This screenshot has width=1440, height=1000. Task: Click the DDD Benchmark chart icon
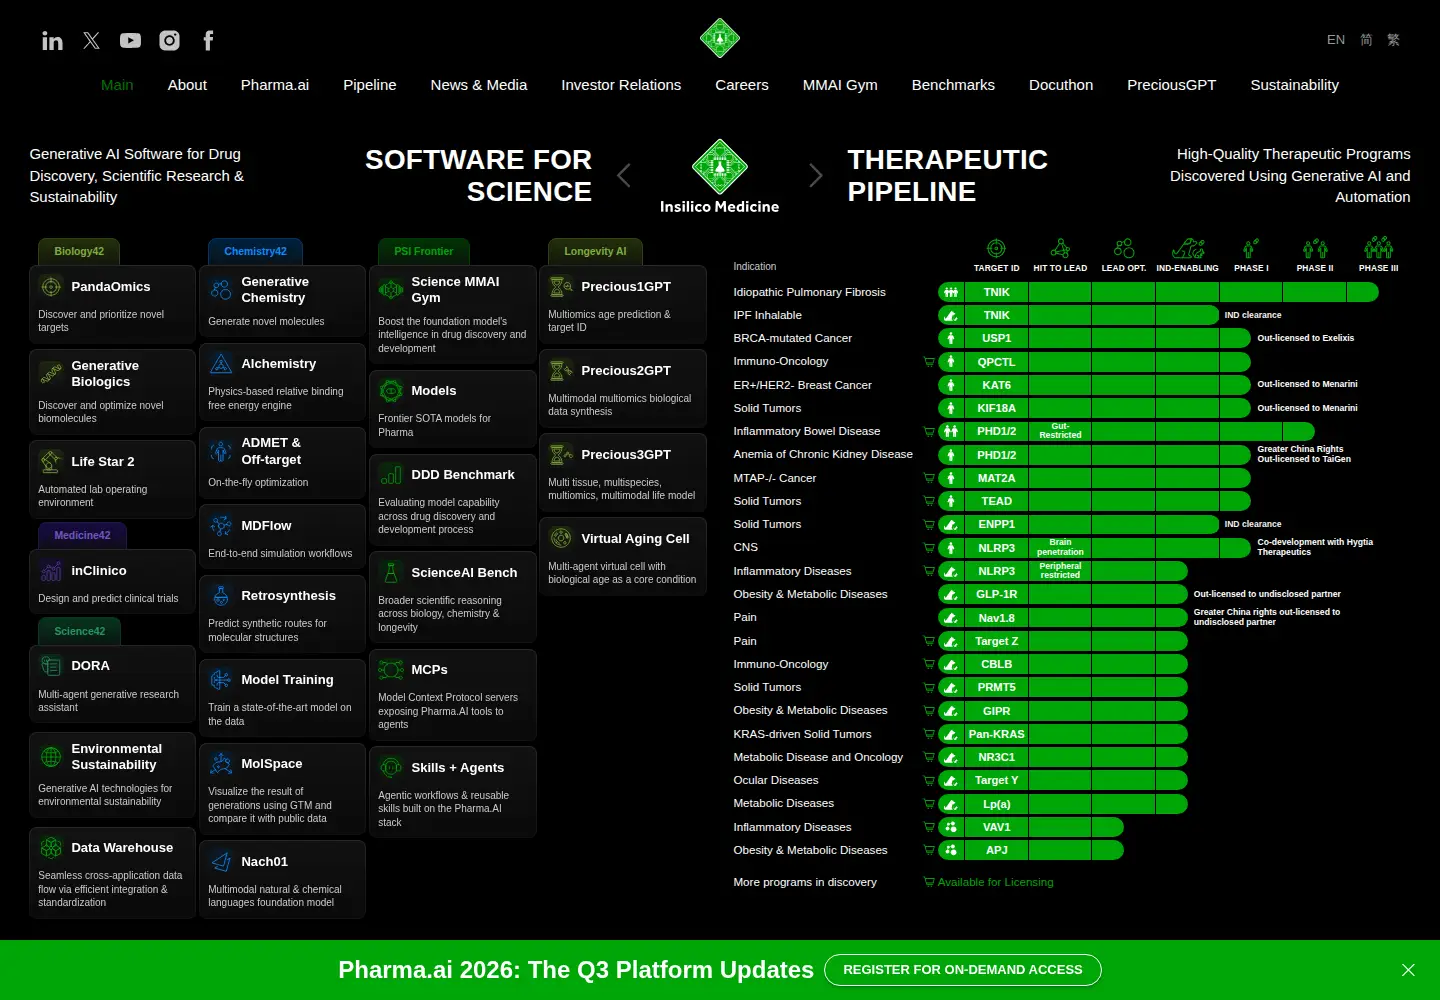click(391, 475)
